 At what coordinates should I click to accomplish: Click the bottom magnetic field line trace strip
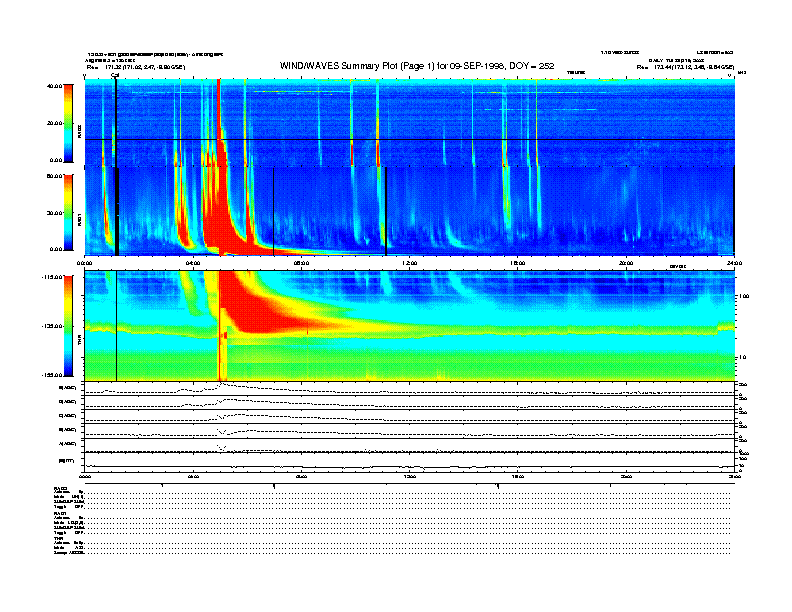tap(409, 463)
